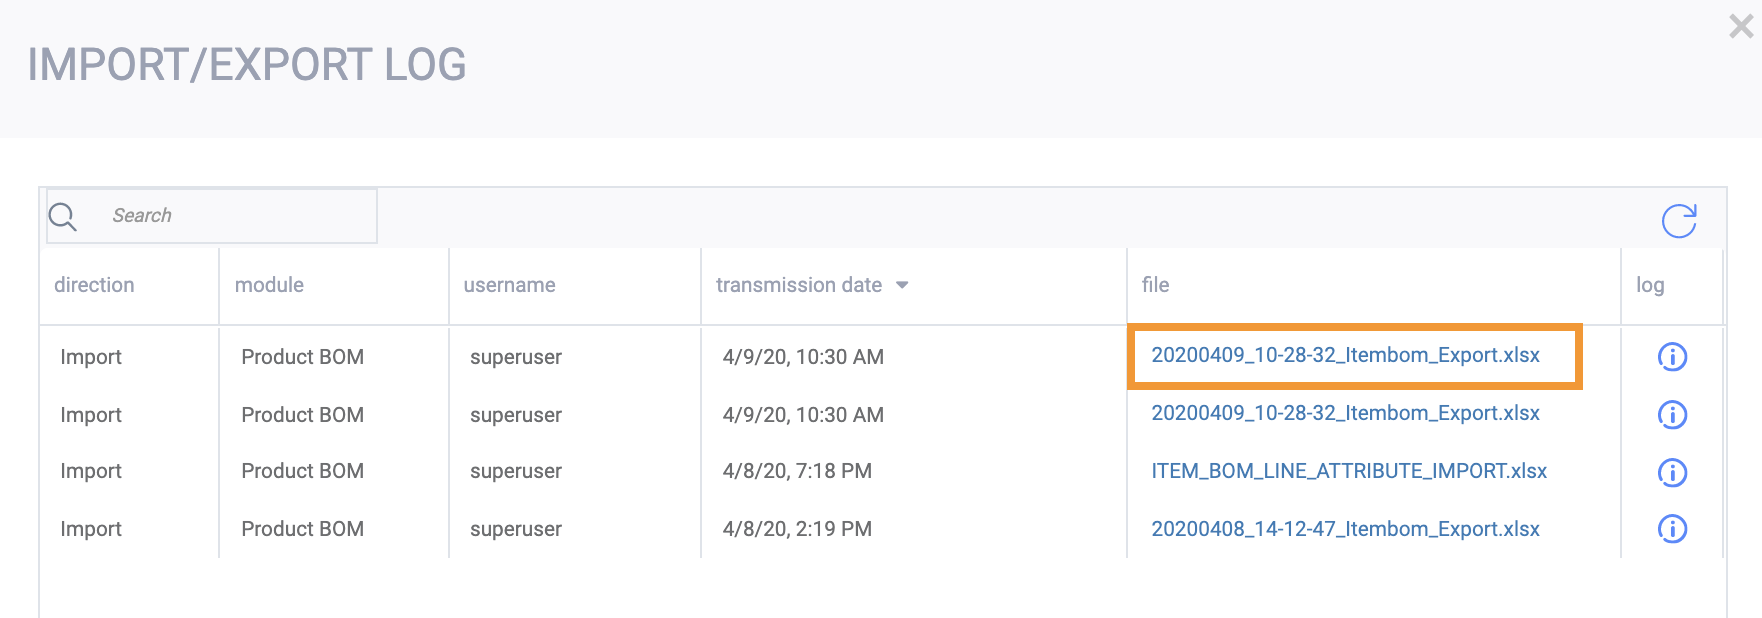This screenshot has width=1762, height=618.
Task: Open log info for the first row
Action: [x=1672, y=357]
